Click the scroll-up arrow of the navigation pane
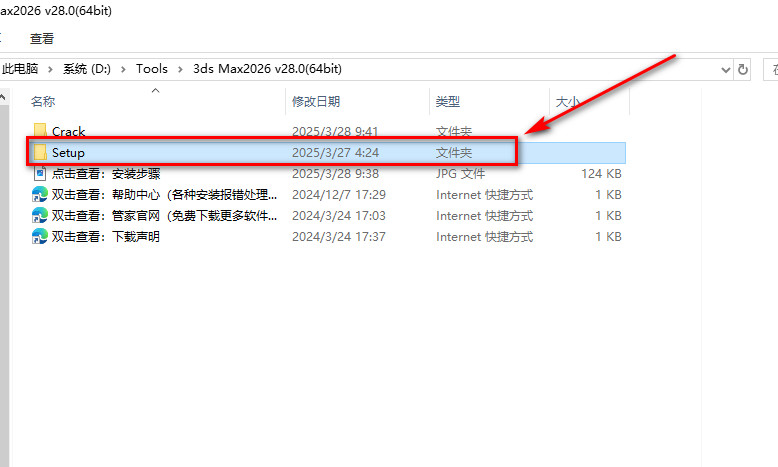This screenshot has height=467, width=778. click(3, 97)
